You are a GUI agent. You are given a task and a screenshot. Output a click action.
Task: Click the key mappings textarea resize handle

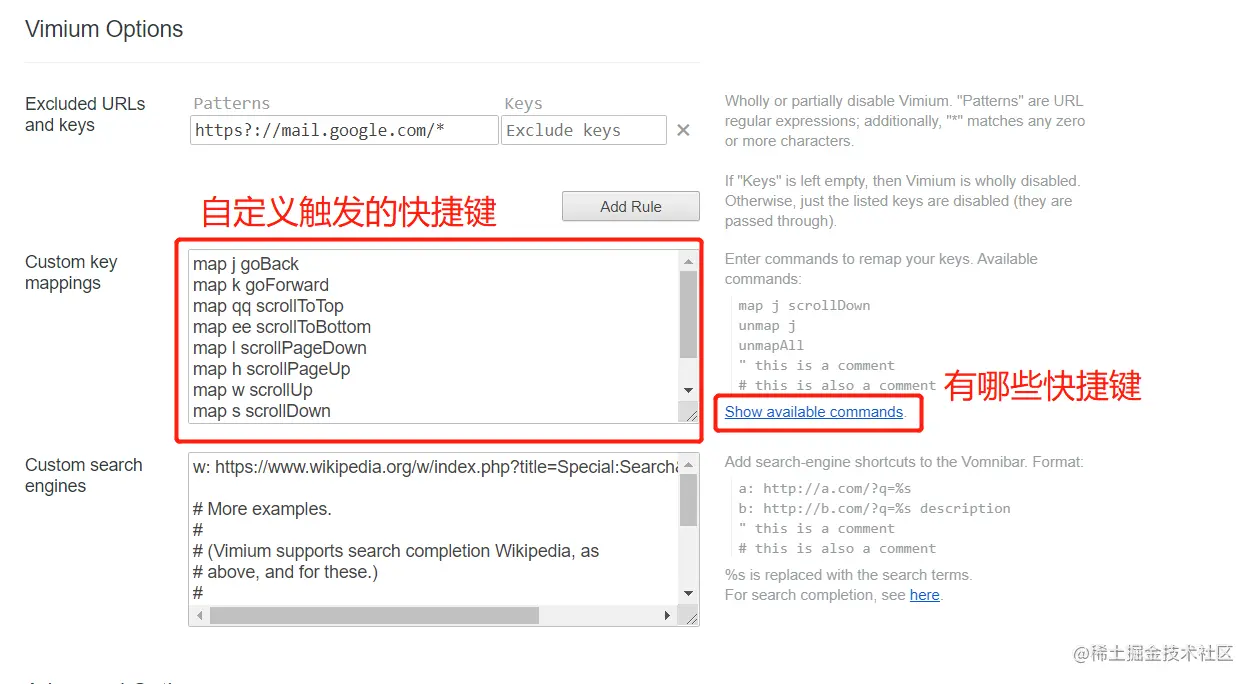coord(689,412)
